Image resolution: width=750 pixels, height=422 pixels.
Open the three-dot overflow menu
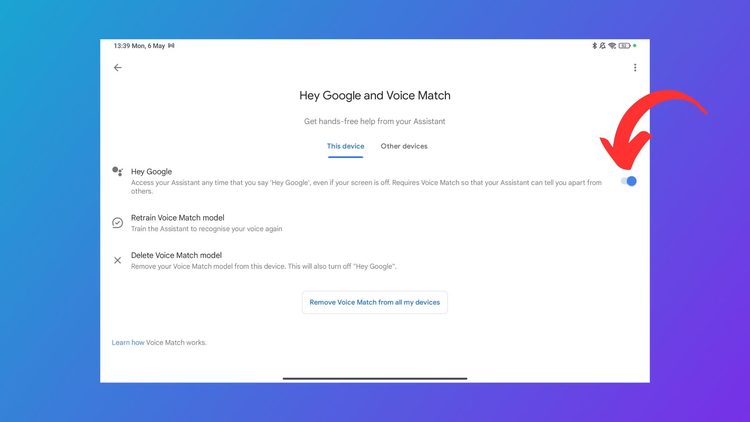point(635,68)
